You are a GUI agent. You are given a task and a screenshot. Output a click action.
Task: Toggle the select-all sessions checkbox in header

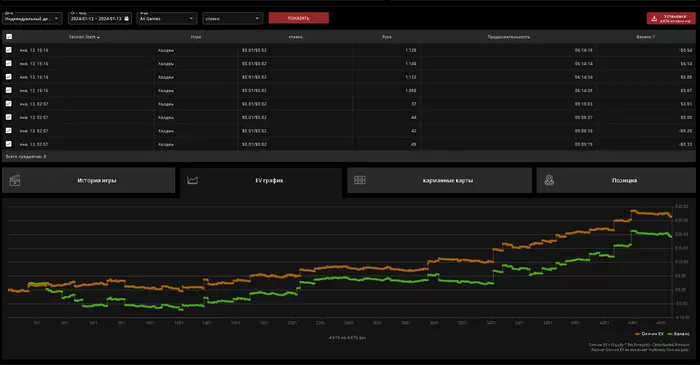tap(9, 37)
